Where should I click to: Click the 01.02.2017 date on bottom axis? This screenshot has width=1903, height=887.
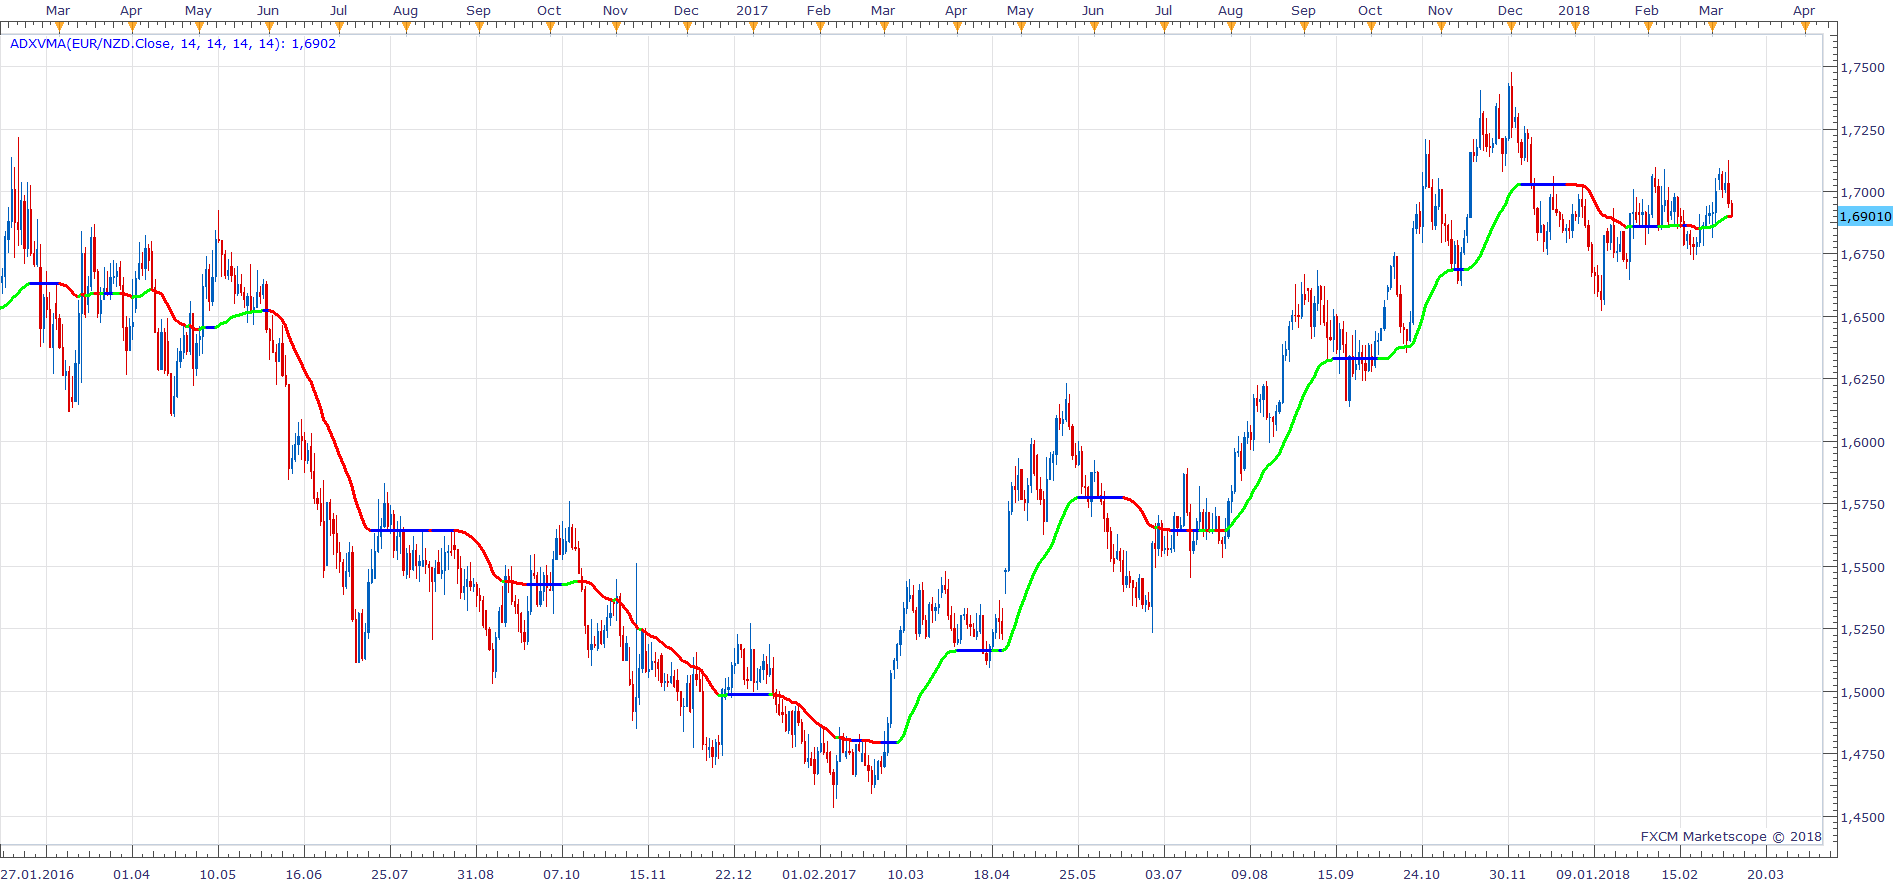tap(819, 874)
